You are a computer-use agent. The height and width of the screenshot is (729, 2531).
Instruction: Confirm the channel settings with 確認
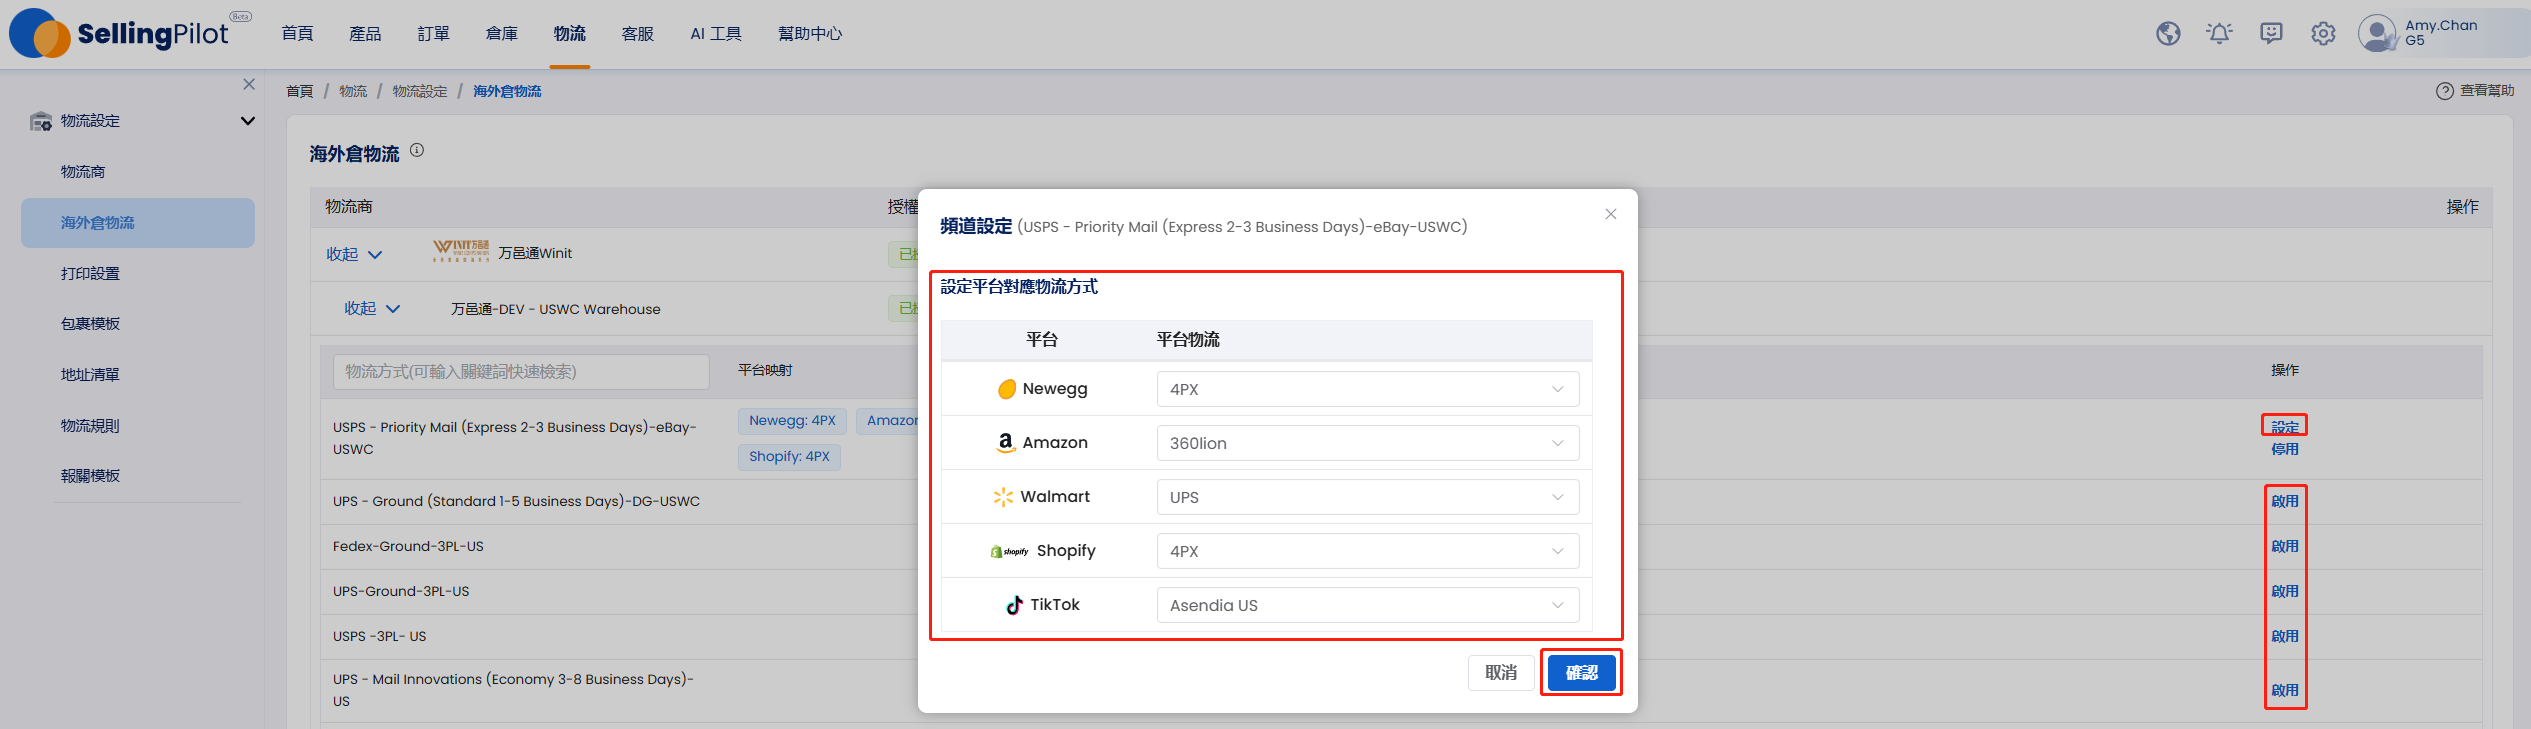tap(1581, 673)
